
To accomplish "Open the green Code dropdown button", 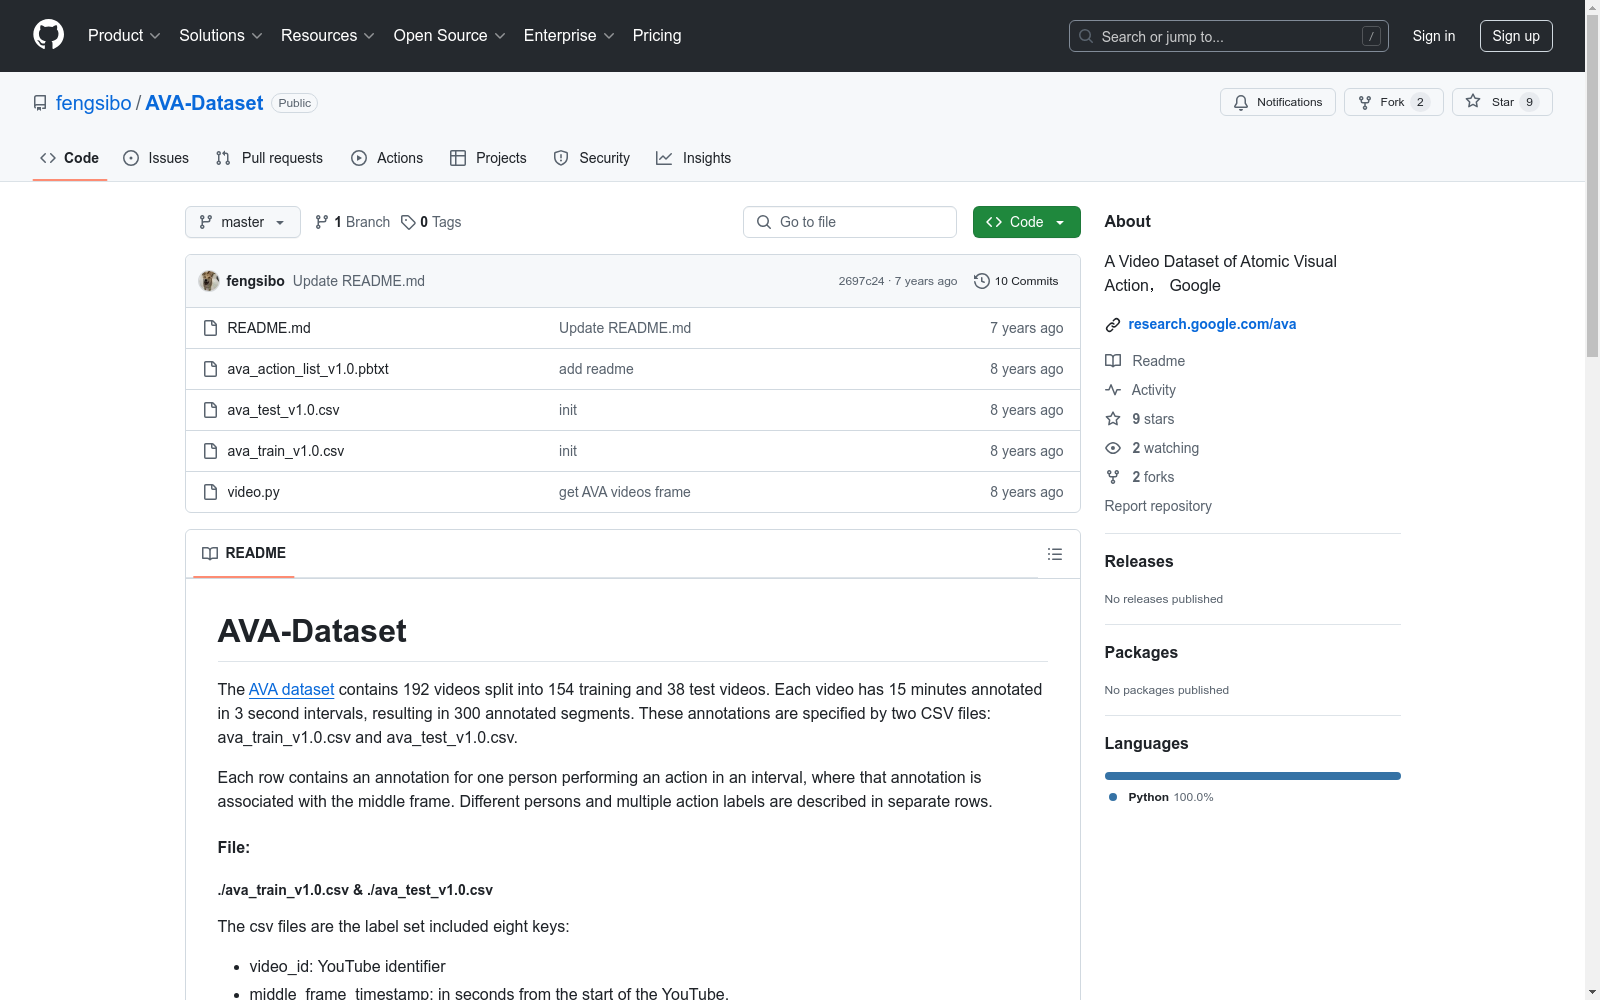I will 1026,222.
